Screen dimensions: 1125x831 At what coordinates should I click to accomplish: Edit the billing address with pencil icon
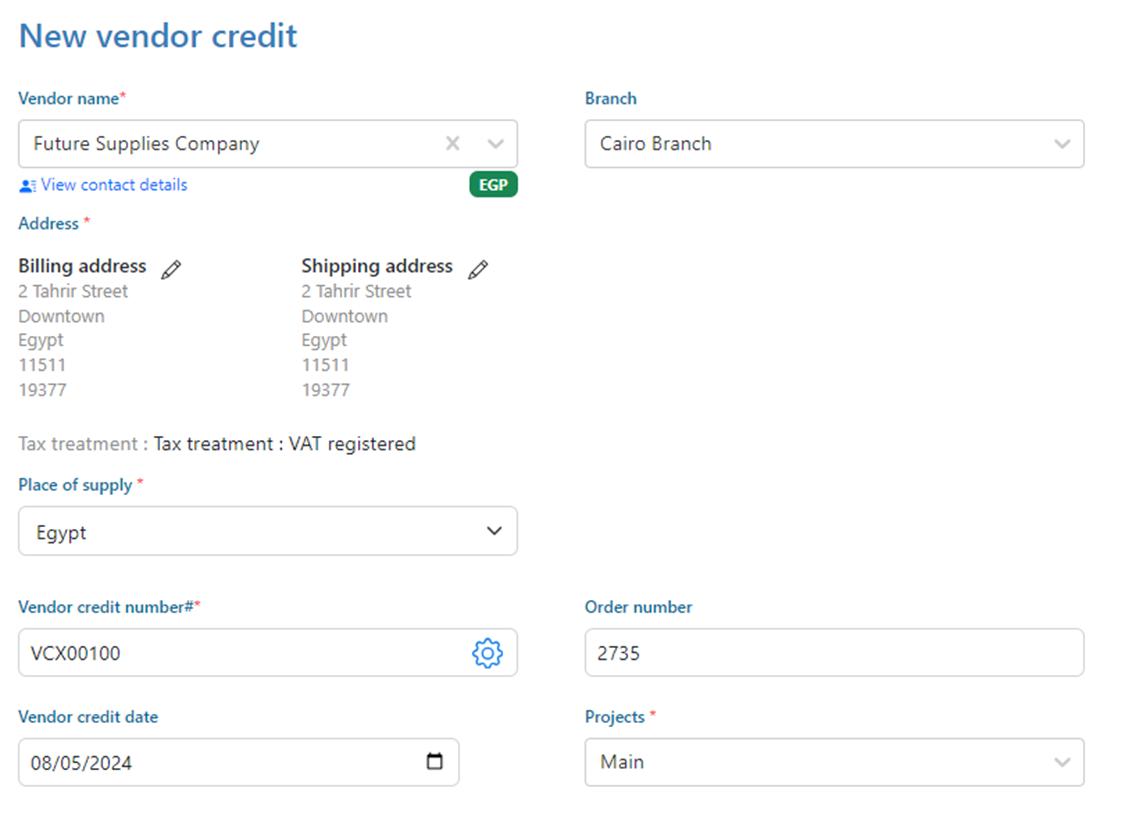(171, 268)
